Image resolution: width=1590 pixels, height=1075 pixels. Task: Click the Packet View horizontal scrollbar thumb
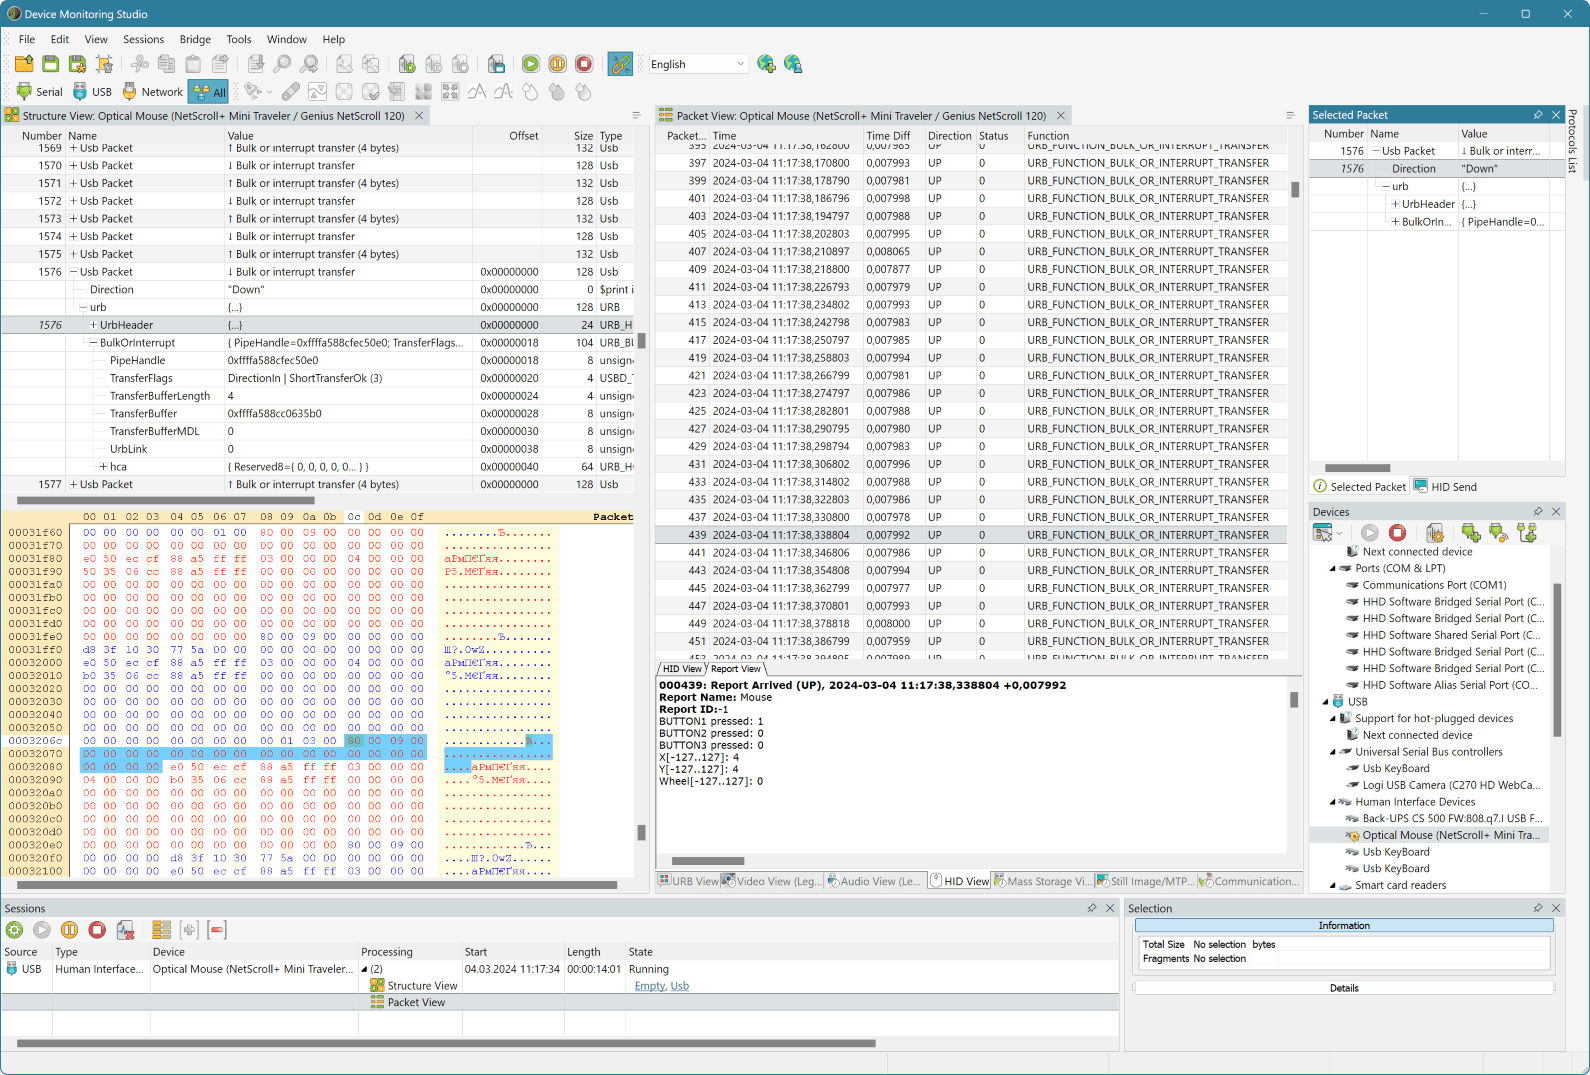[x=707, y=860]
